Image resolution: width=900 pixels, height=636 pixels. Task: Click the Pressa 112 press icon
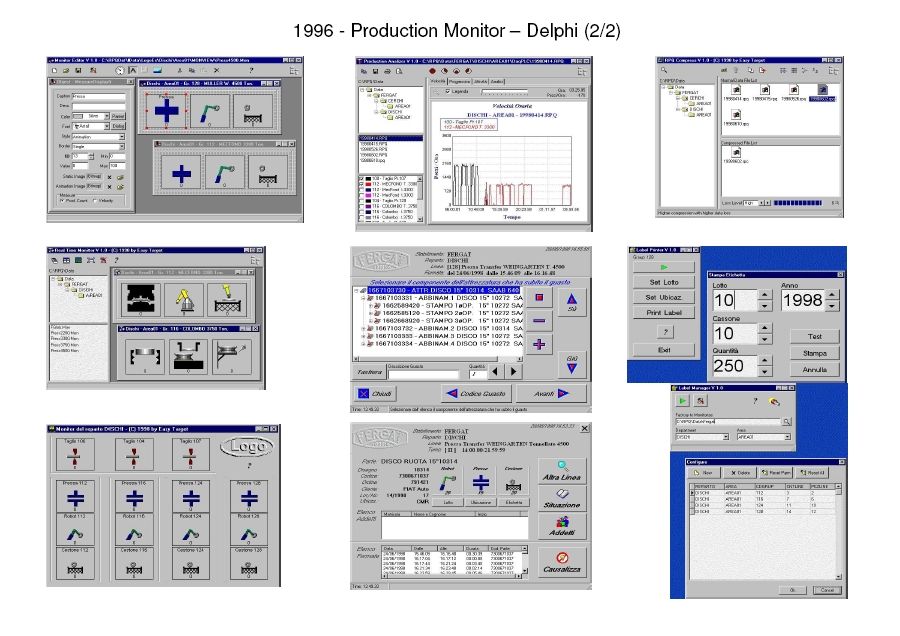(x=75, y=498)
